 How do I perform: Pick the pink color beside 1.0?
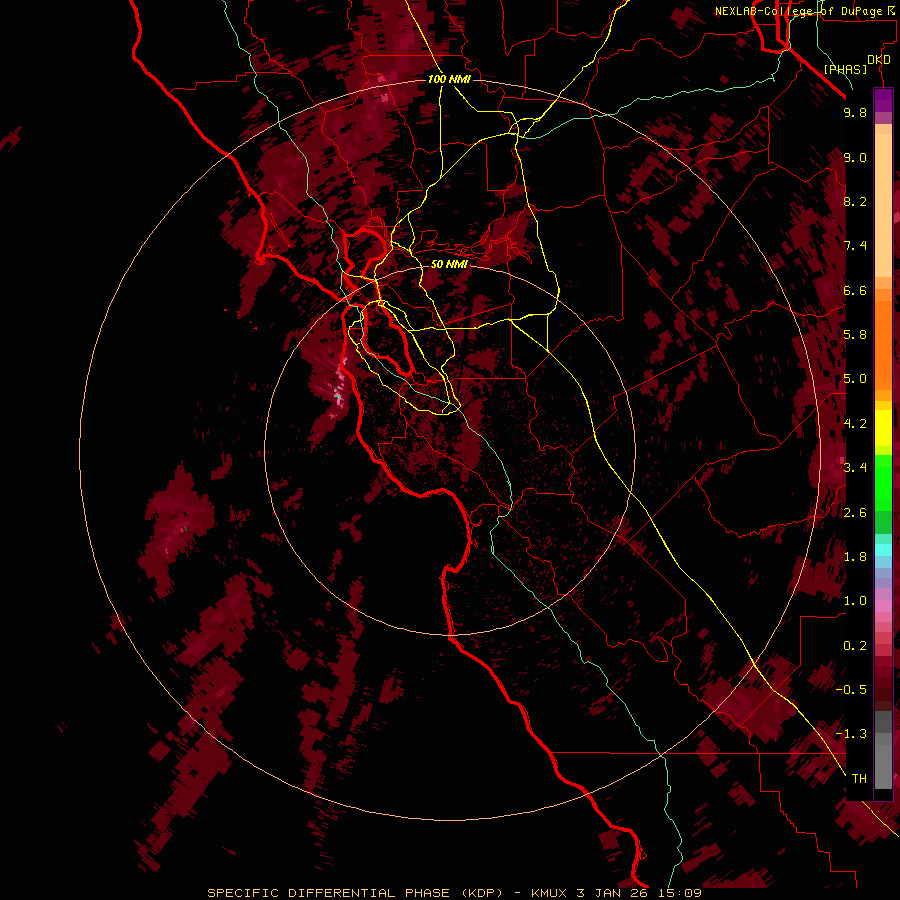pos(883,605)
